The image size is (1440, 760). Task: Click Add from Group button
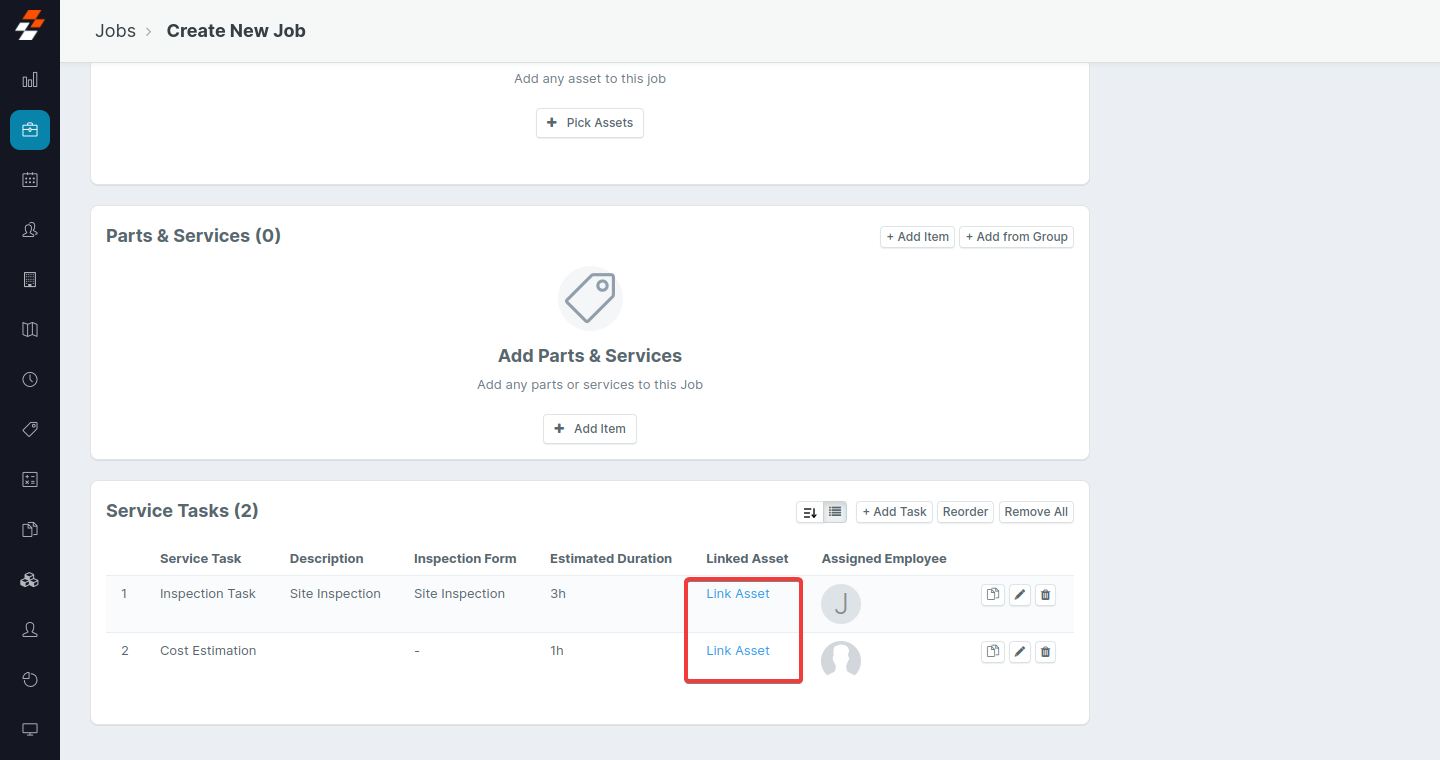pyautogui.click(x=1016, y=237)
